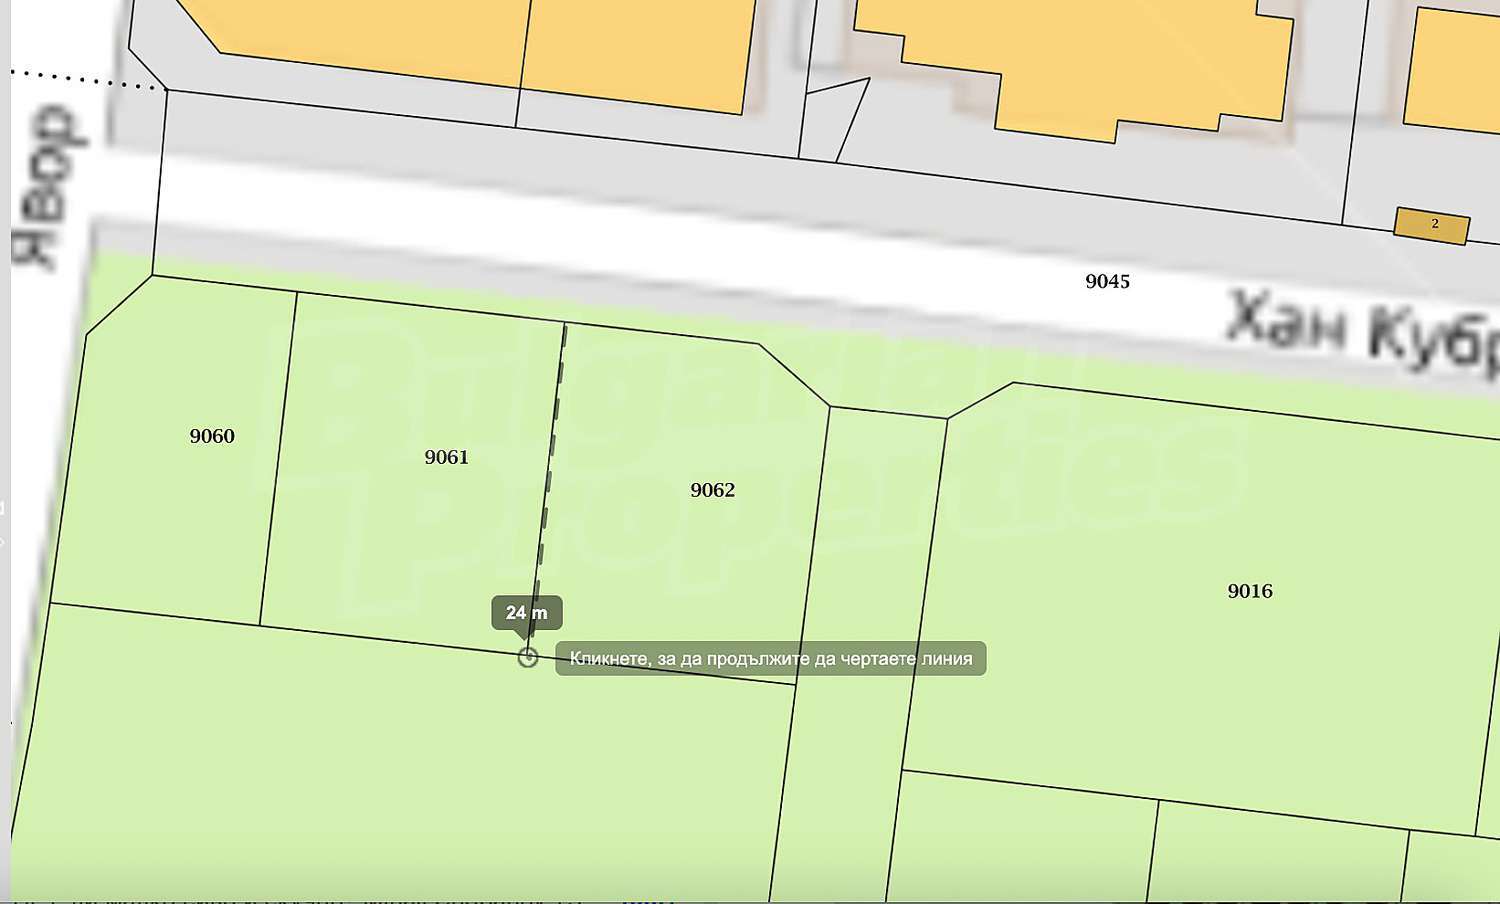The image size is (1500, 904).
Task: Click the measurement endpoint circle marker
Action: 528,657
